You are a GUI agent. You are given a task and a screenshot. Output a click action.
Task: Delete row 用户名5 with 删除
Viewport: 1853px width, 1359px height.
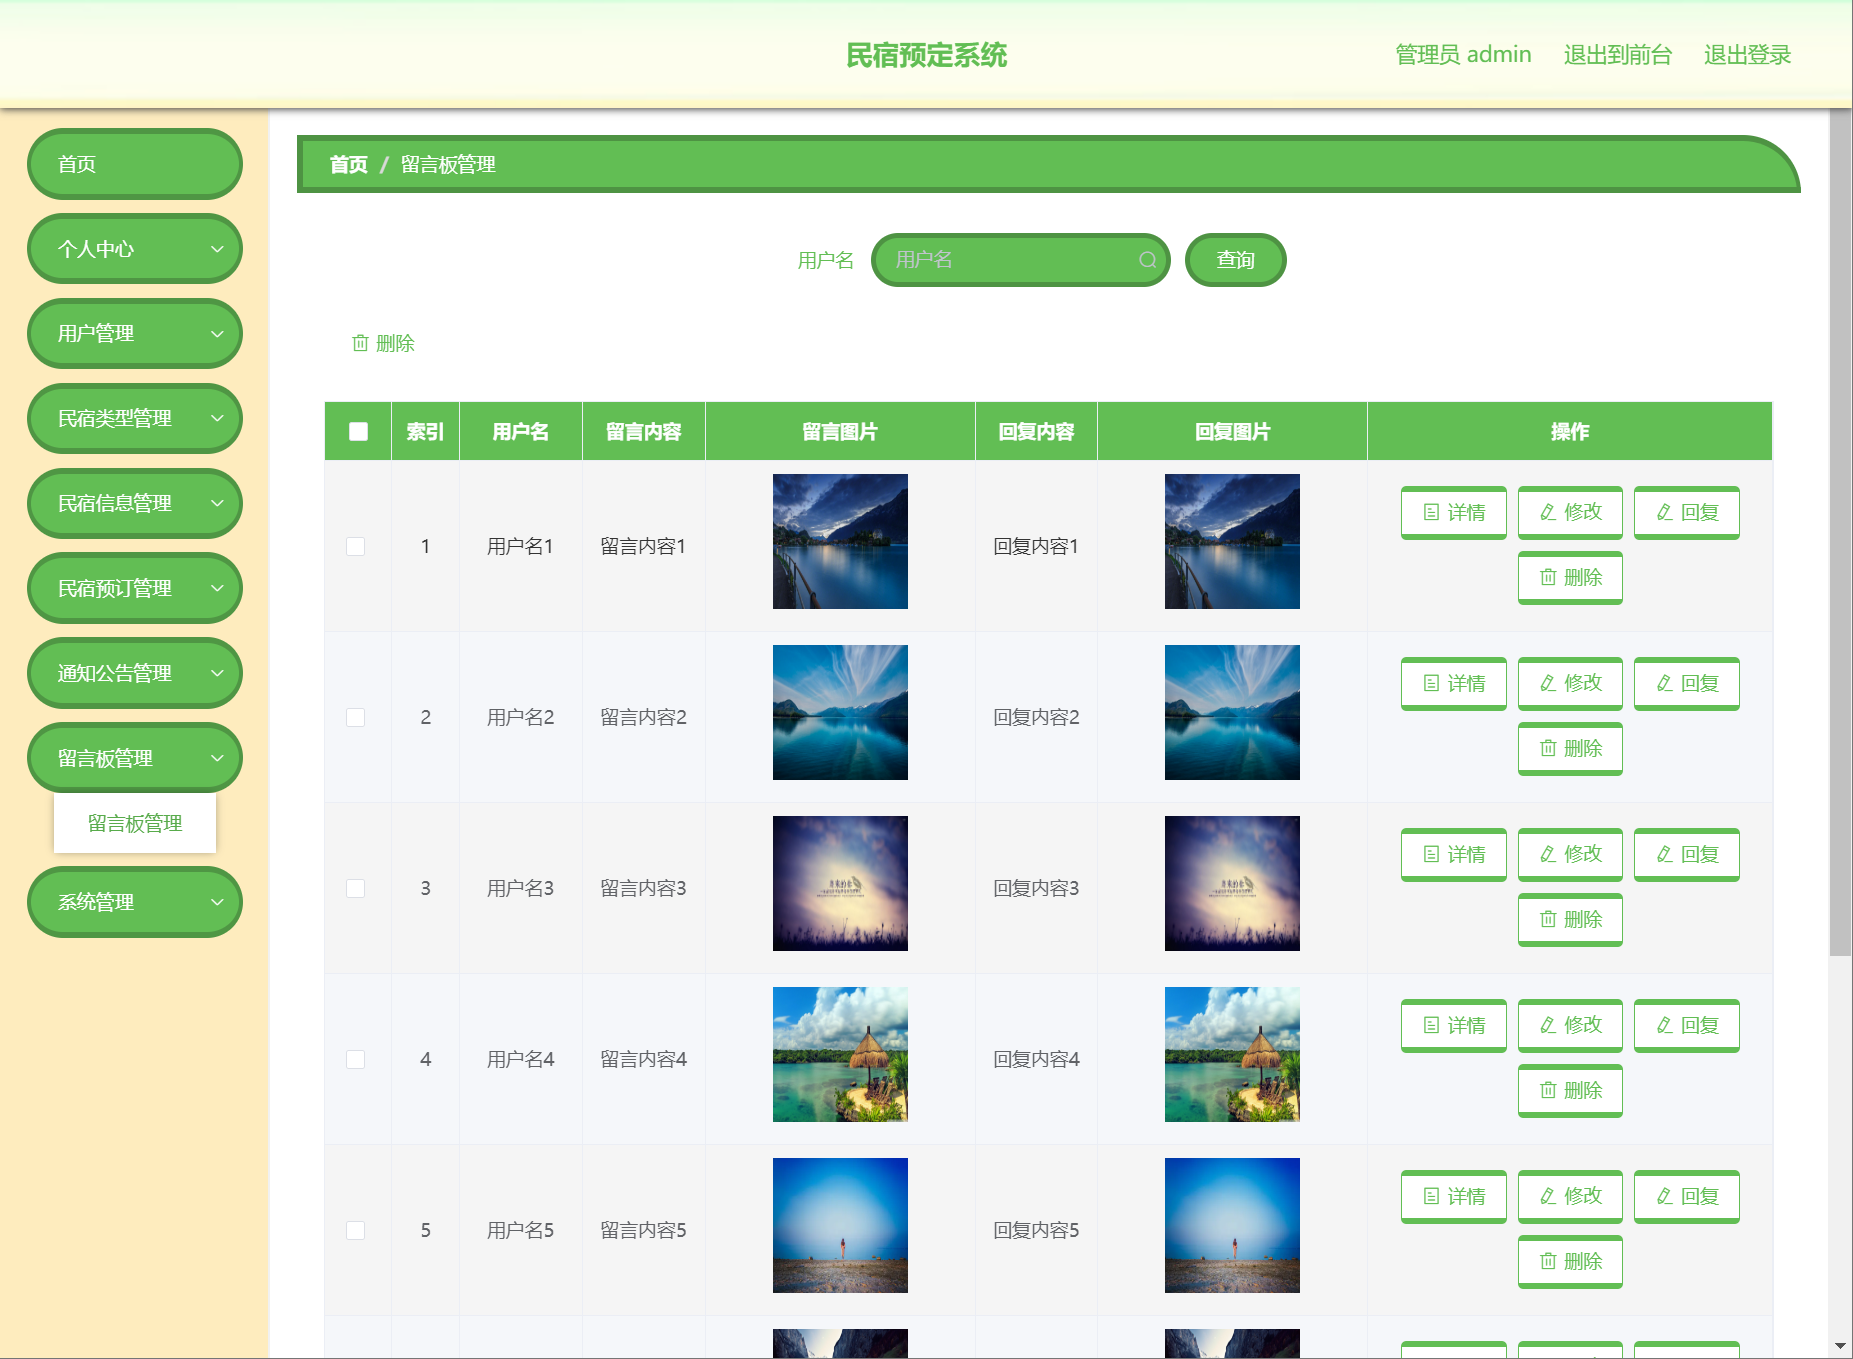tap(1570, 1261)
